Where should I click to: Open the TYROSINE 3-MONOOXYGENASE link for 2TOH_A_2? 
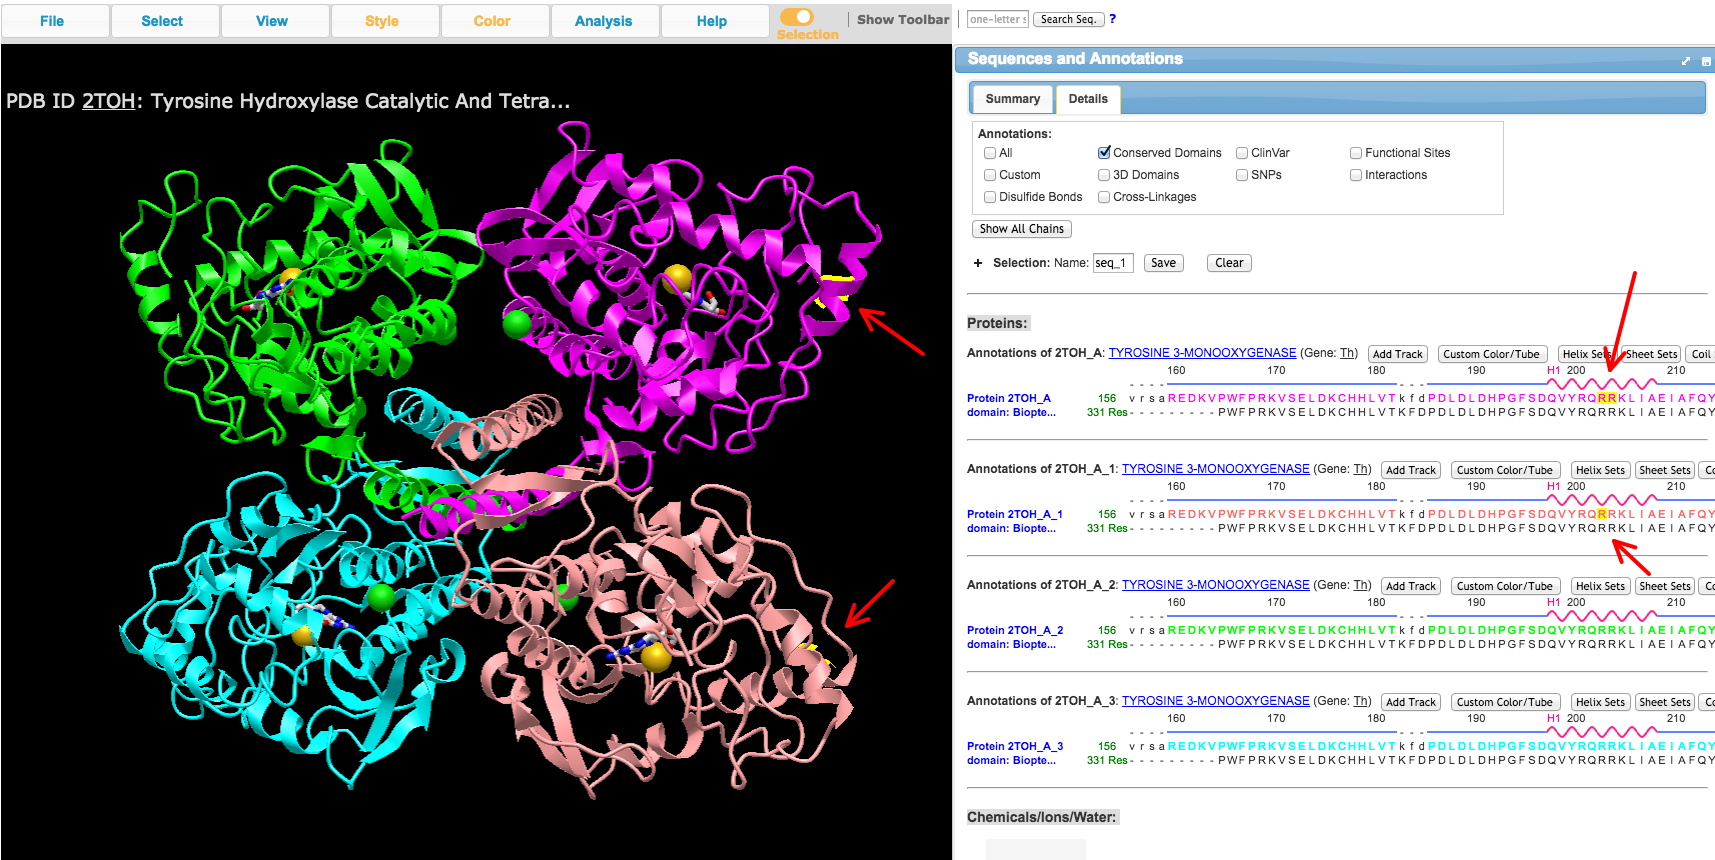1215,585
